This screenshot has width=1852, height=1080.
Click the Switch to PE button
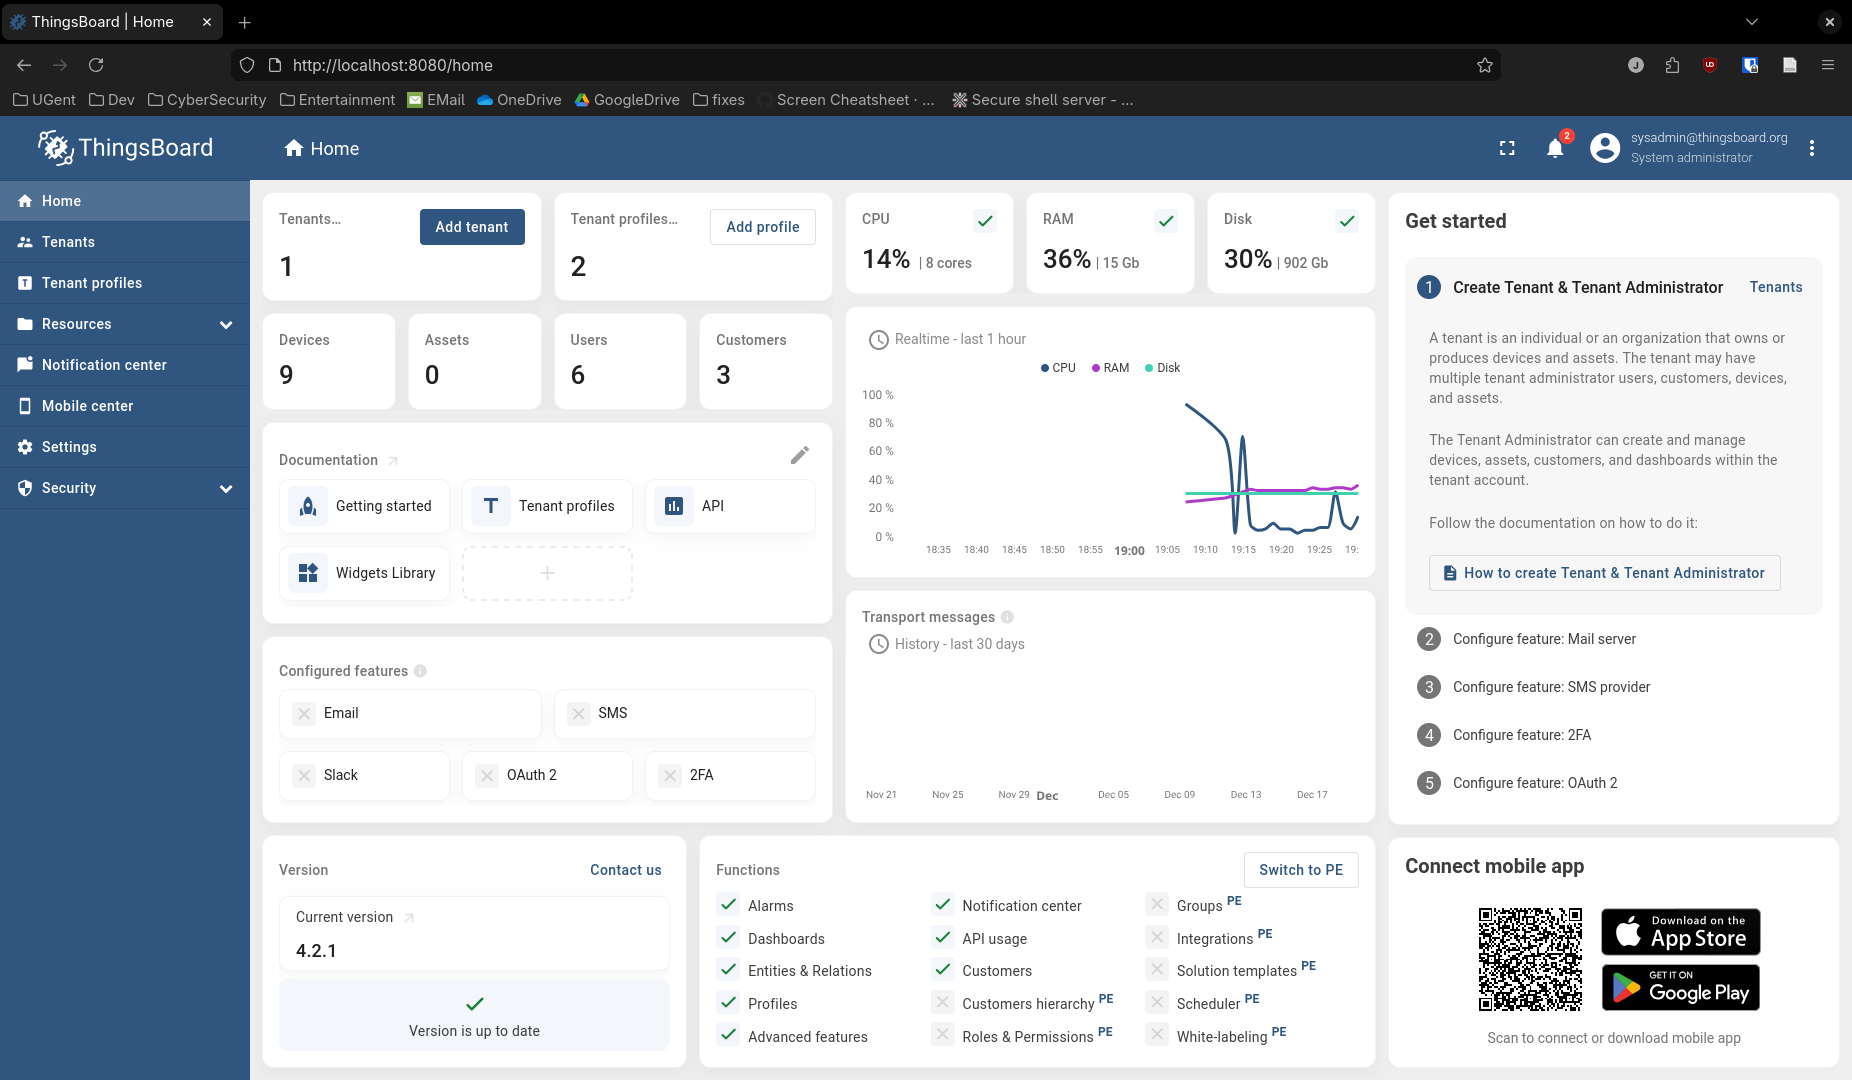(1300, 870)
